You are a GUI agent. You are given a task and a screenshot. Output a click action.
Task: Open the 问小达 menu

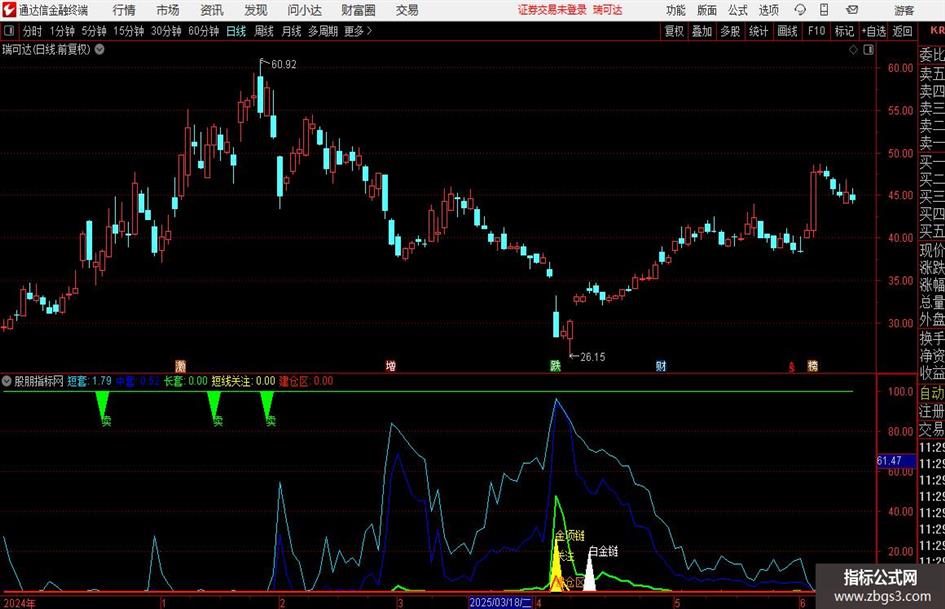[304, 10]
